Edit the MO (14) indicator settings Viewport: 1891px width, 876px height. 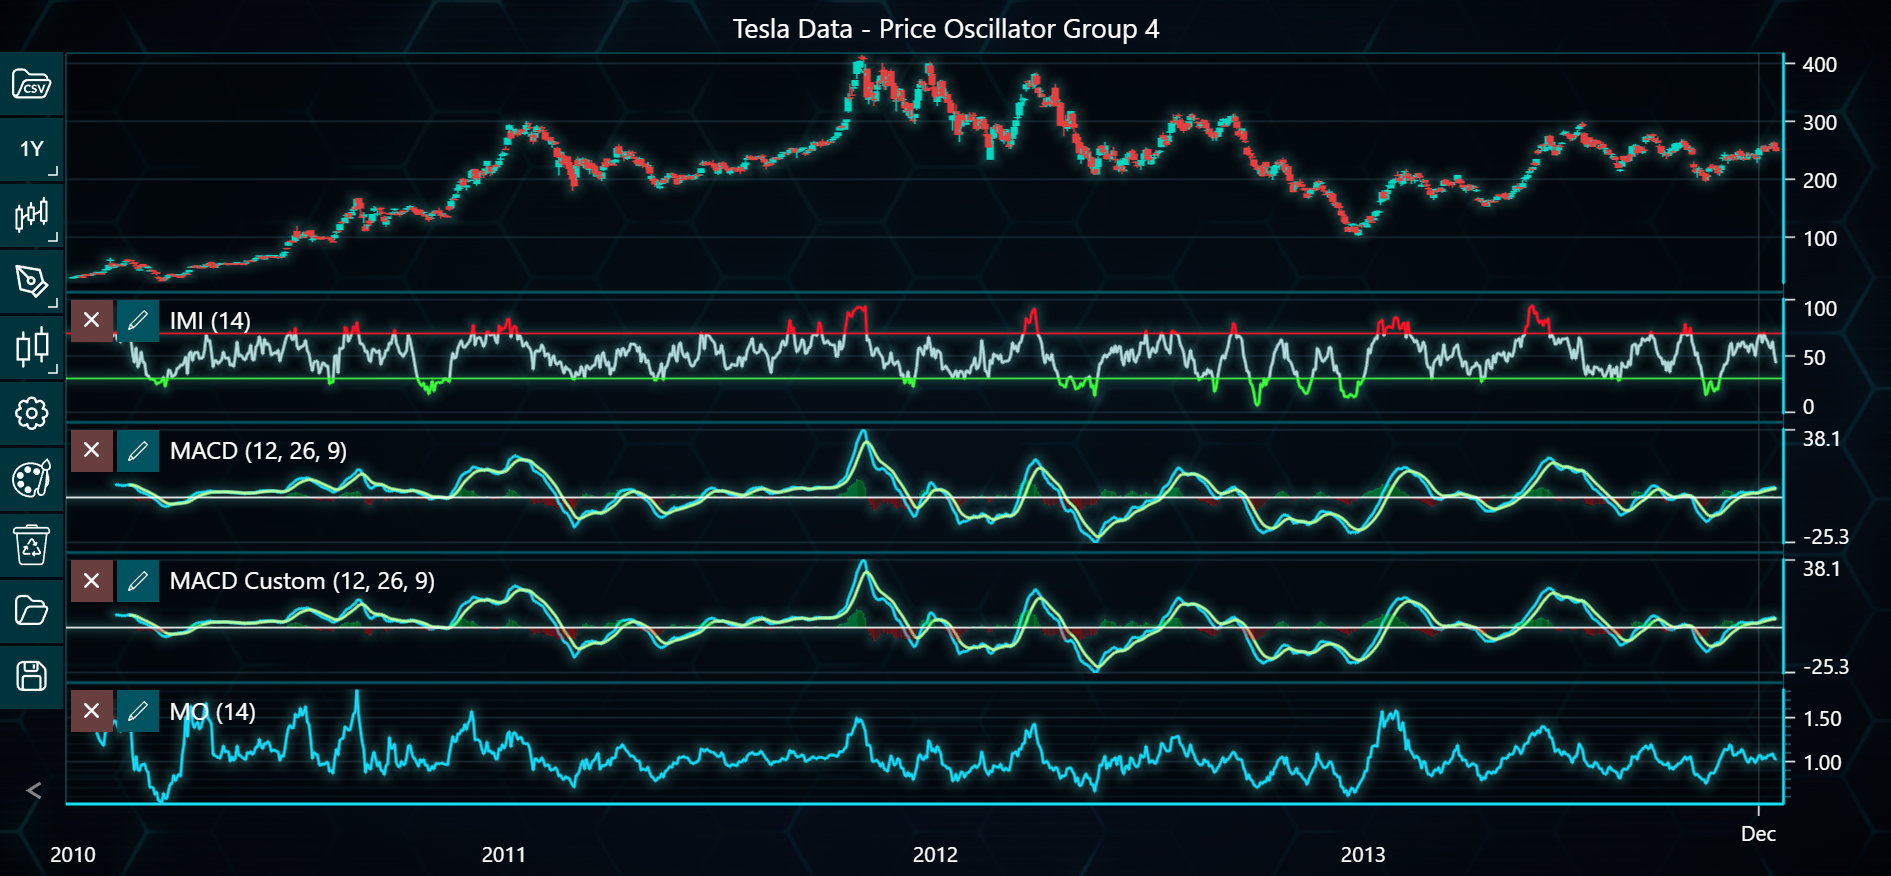click(138, 711)
